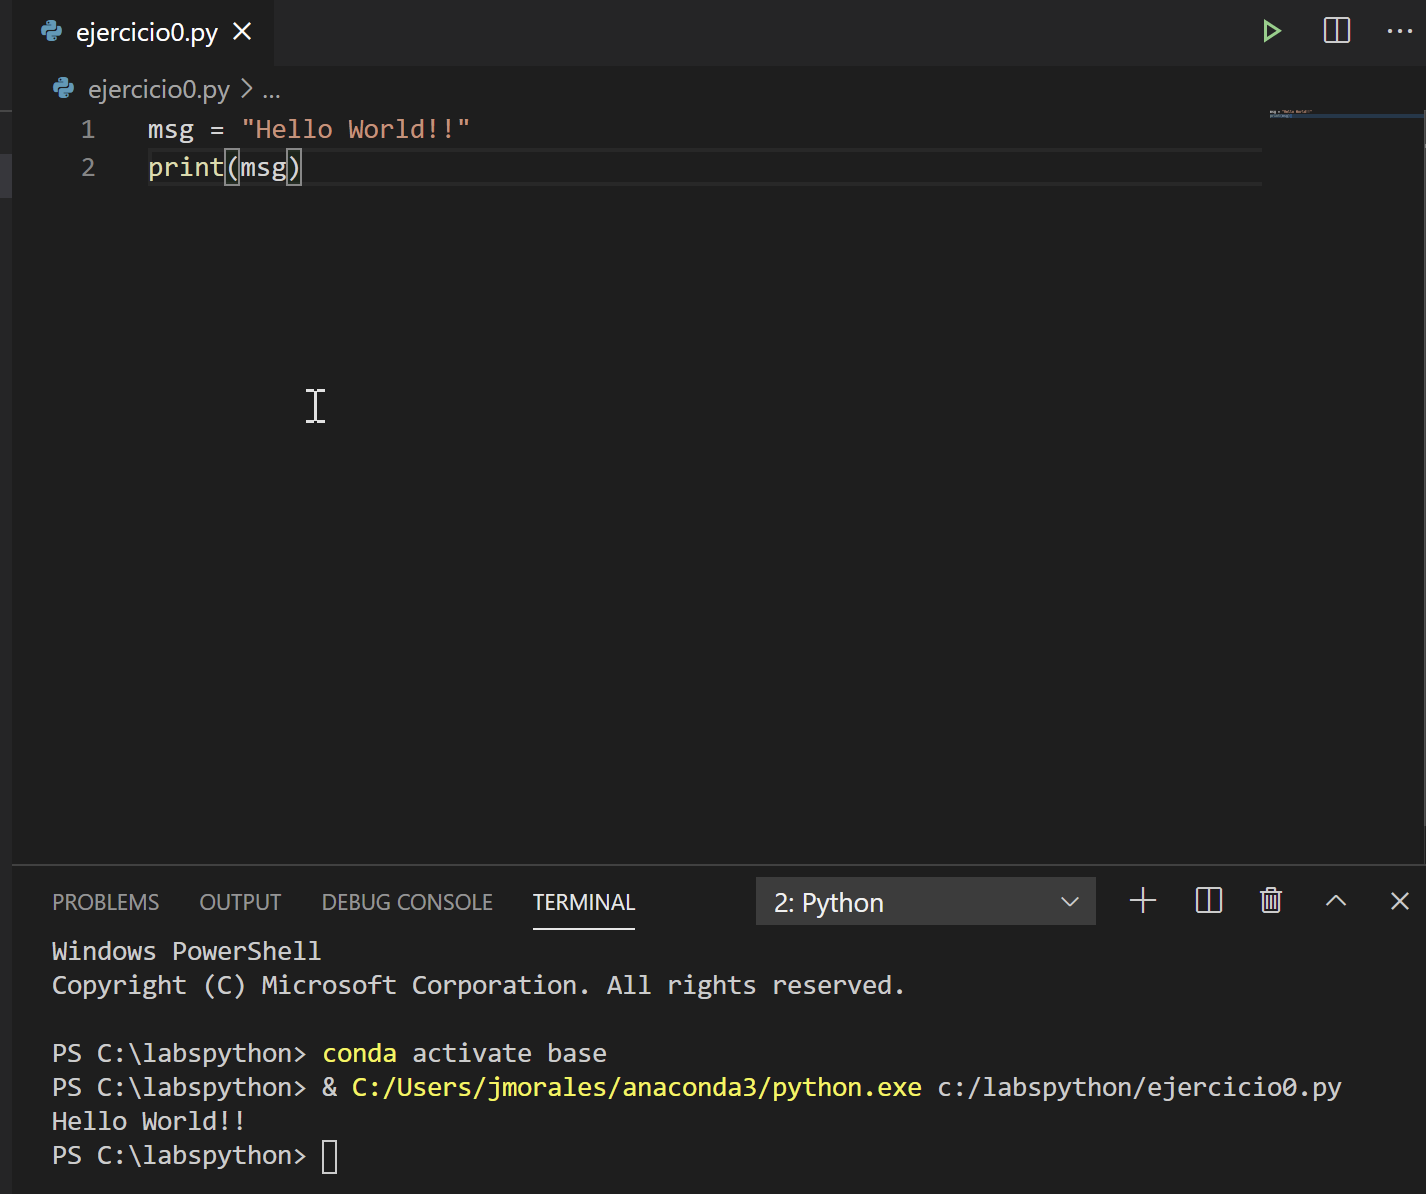Screen dimensions: 1426x1194
Task: Switch to the PROBLEMS tab
Action: click(x=105, y=901)
